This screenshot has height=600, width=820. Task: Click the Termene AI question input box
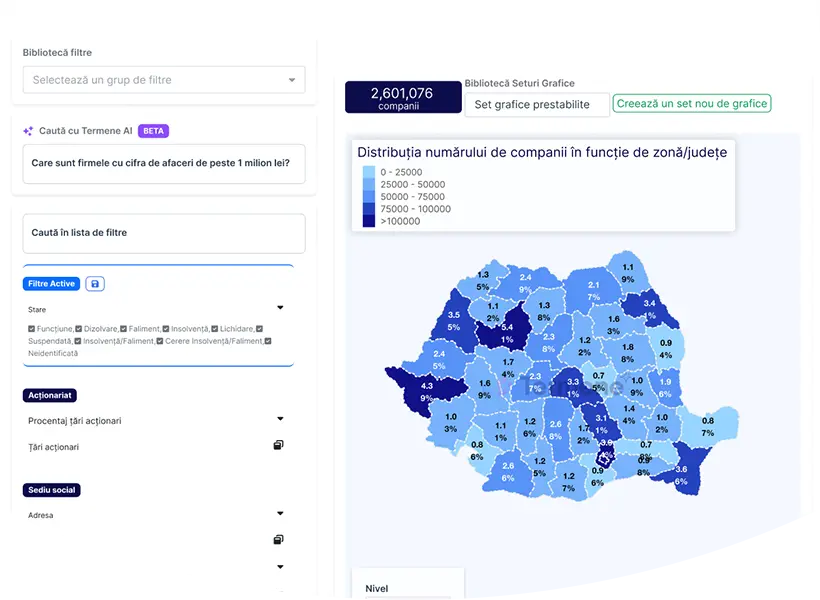(x=164, y=163)
